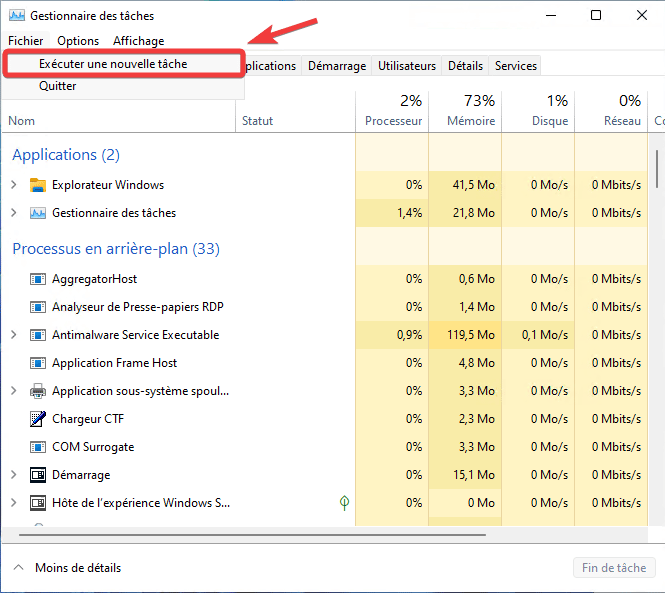Screen dimensions: 665x593
Task: Switch to the Détails tab
Action: pos(465,66)
